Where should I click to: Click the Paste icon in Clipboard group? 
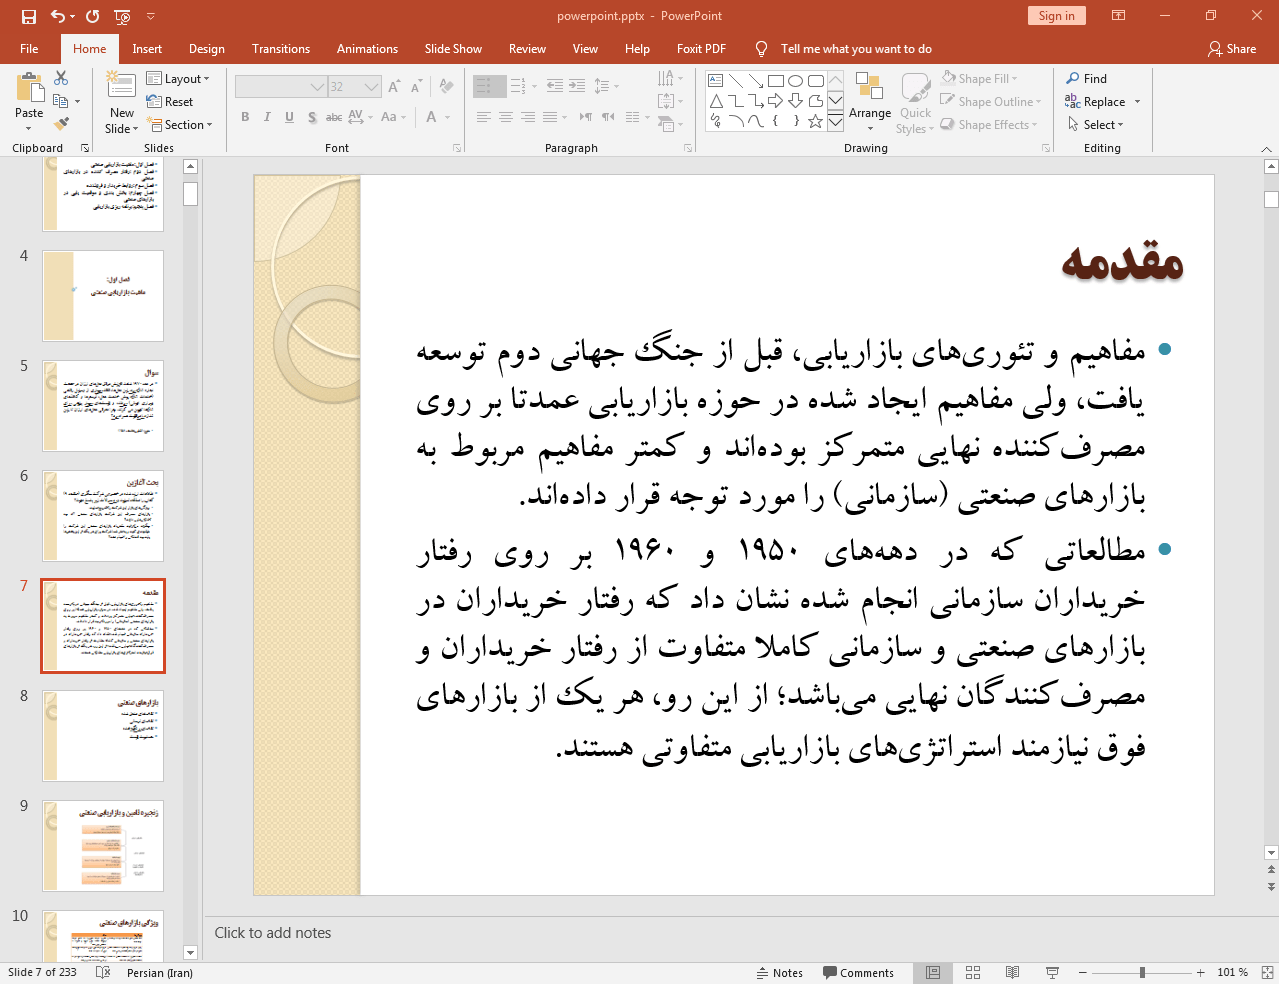(29, 91)
